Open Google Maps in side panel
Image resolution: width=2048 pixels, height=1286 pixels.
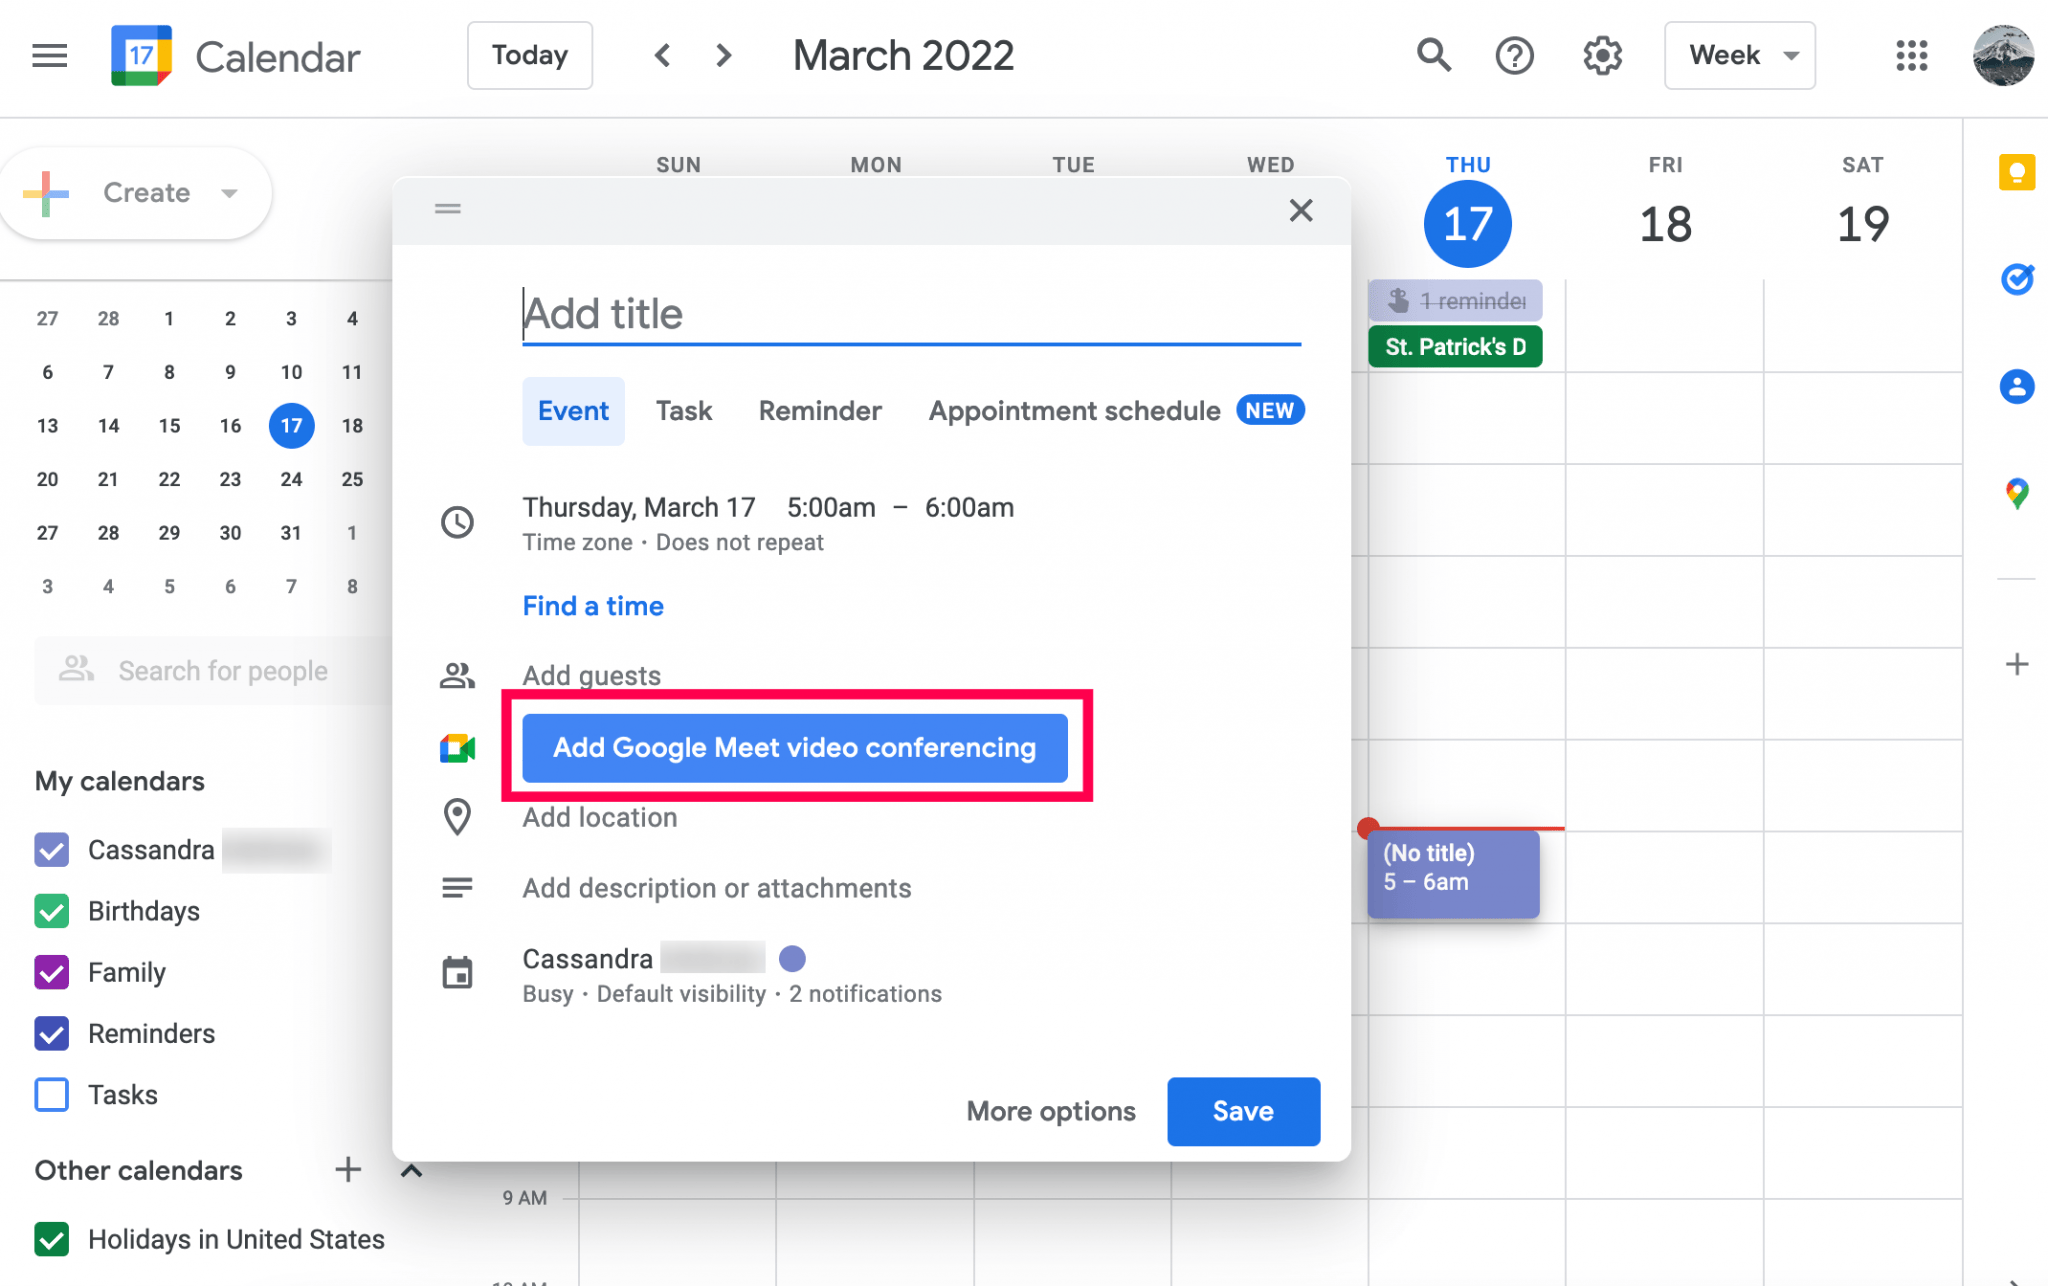point(2017,494)
